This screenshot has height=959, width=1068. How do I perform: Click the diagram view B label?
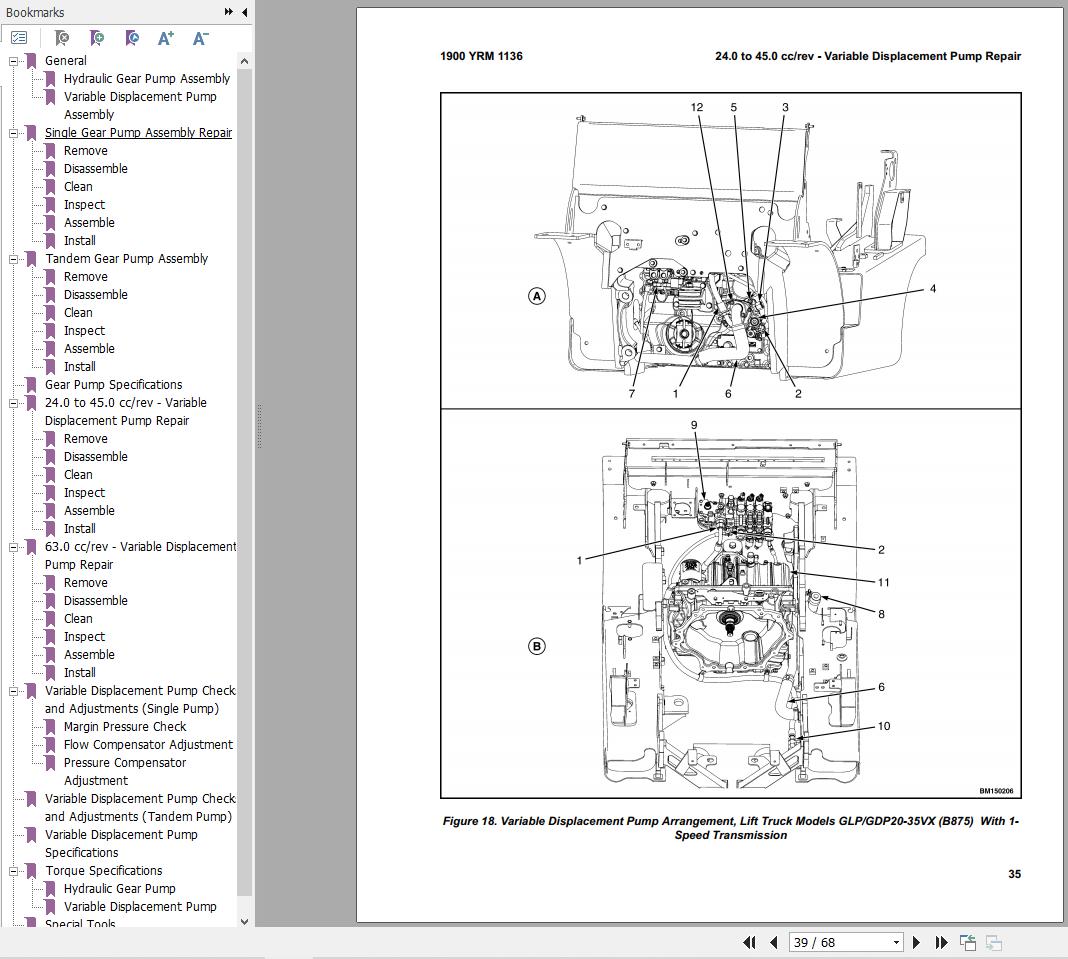(537, 646)
